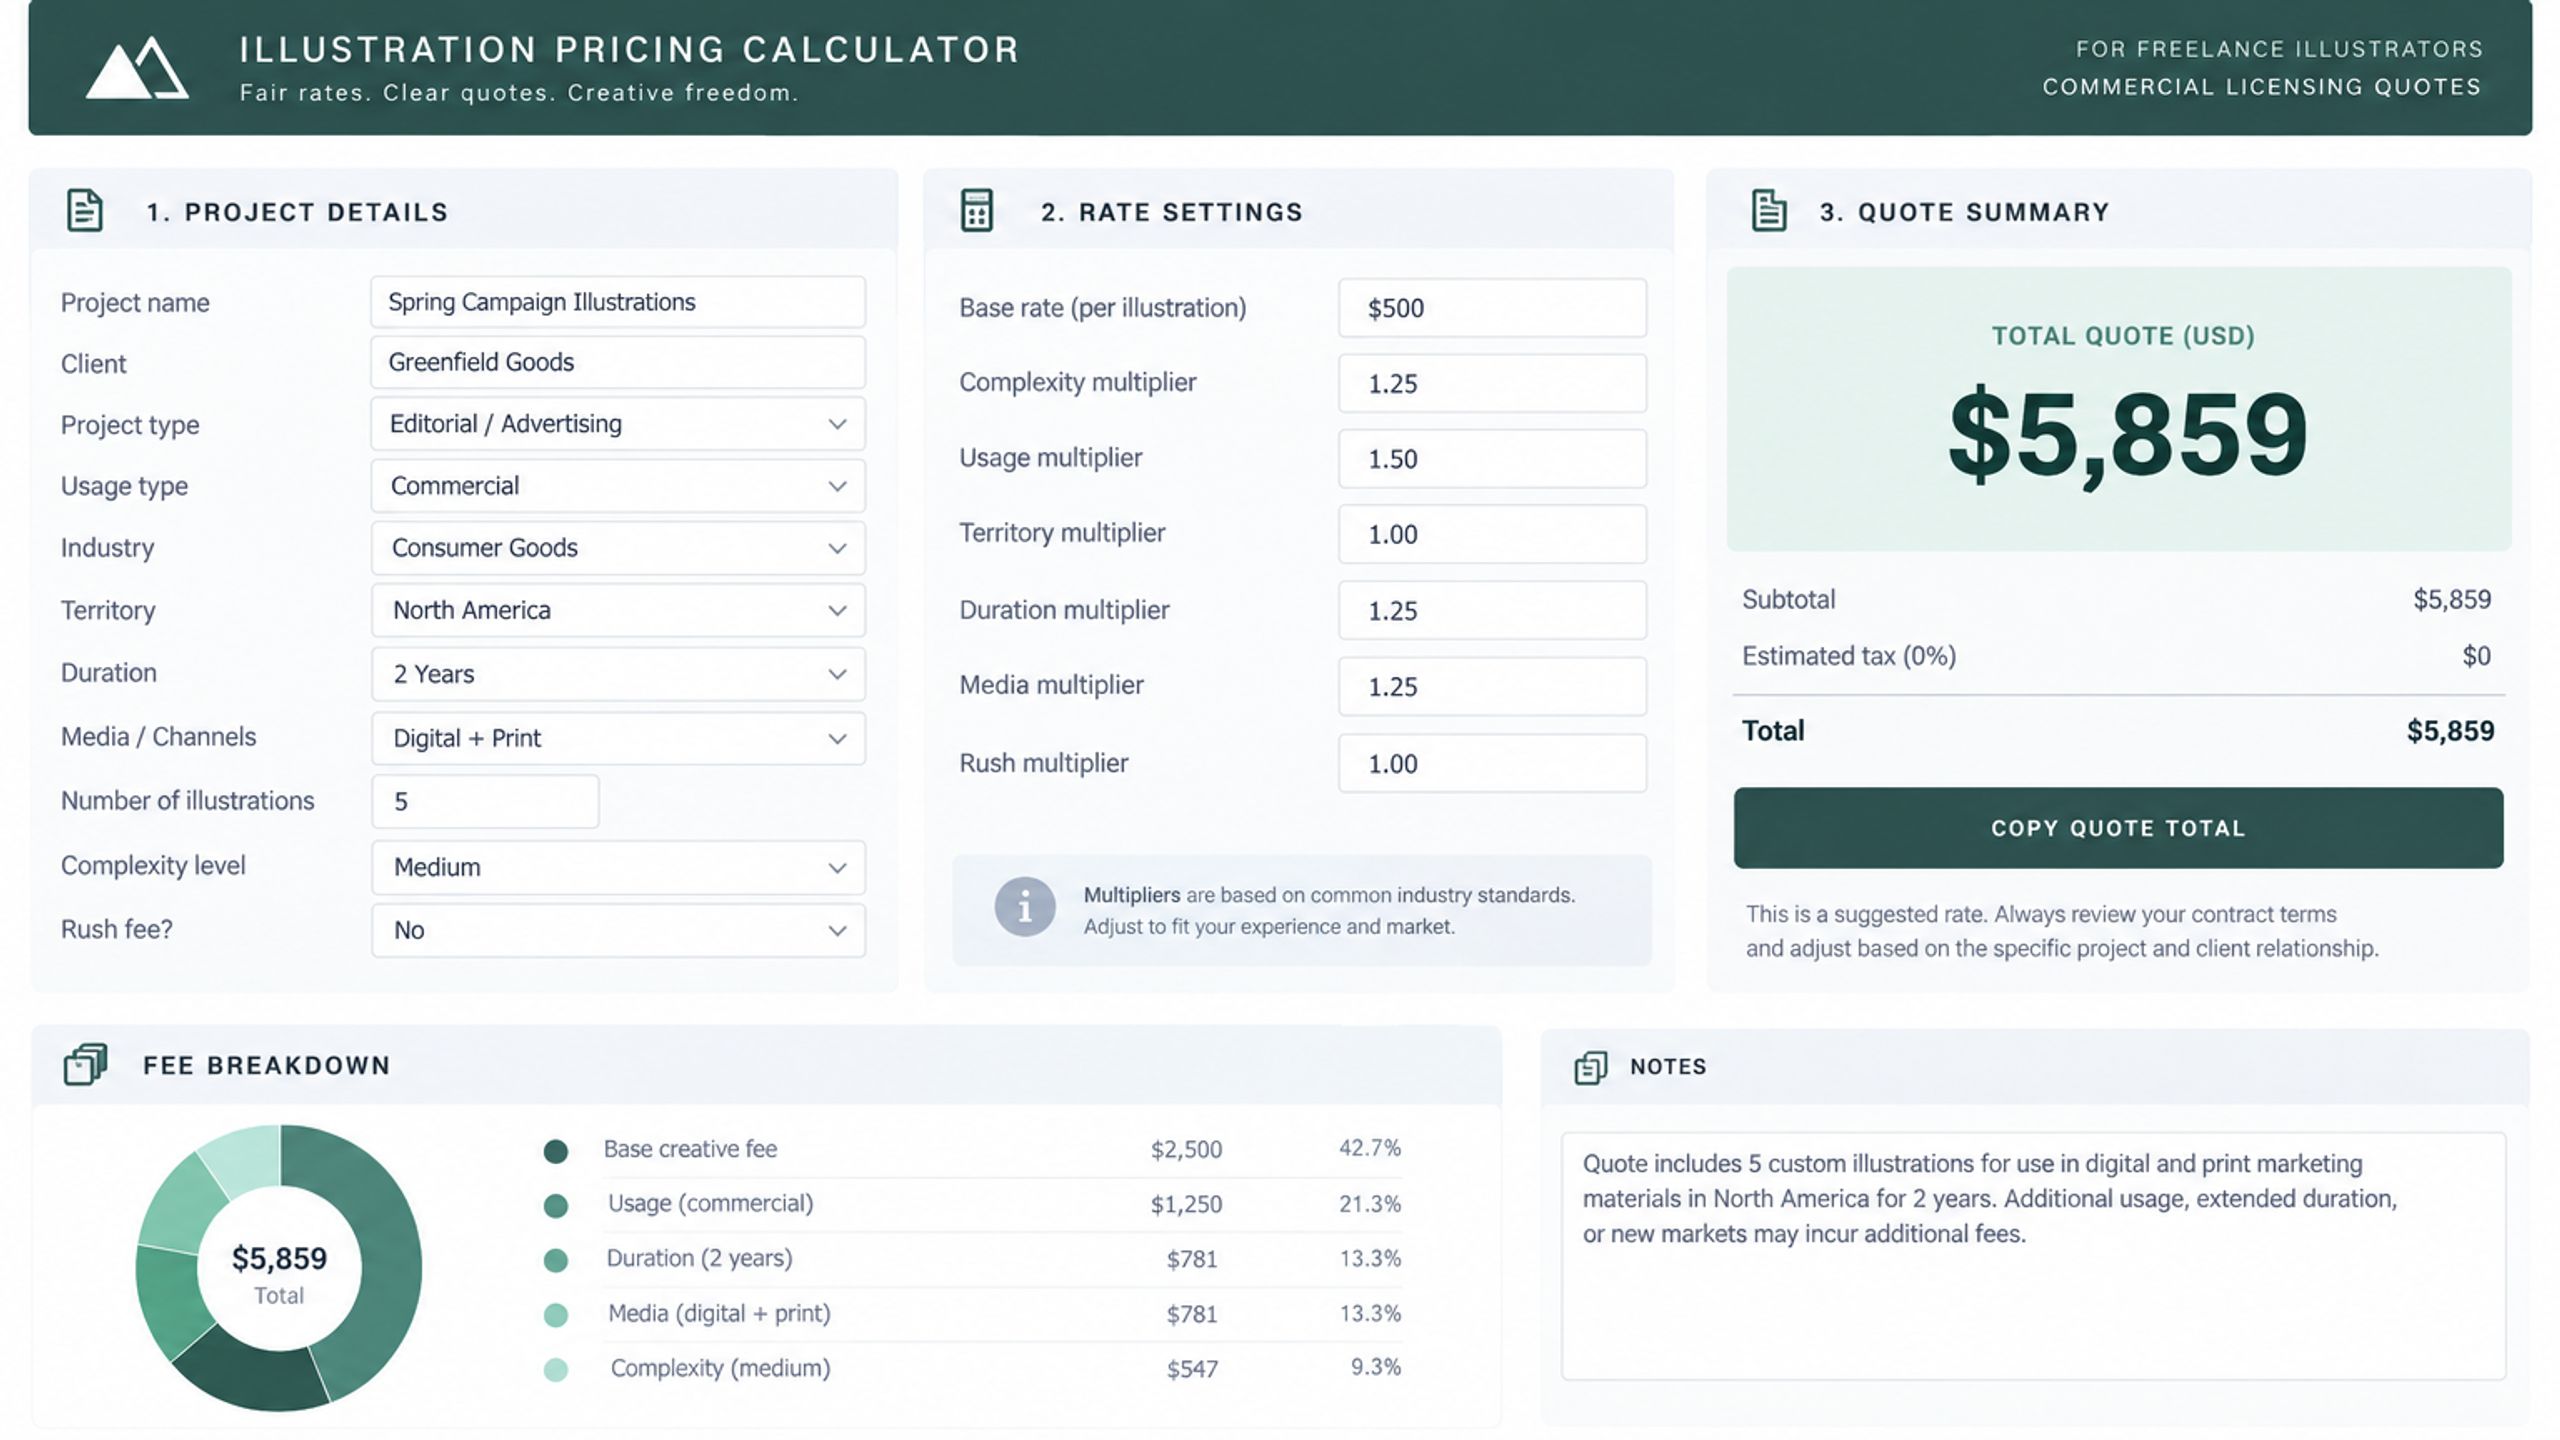Open the Rush fee dropdown
This screenshot has width=2560, height=1440.
pos(618,931)
